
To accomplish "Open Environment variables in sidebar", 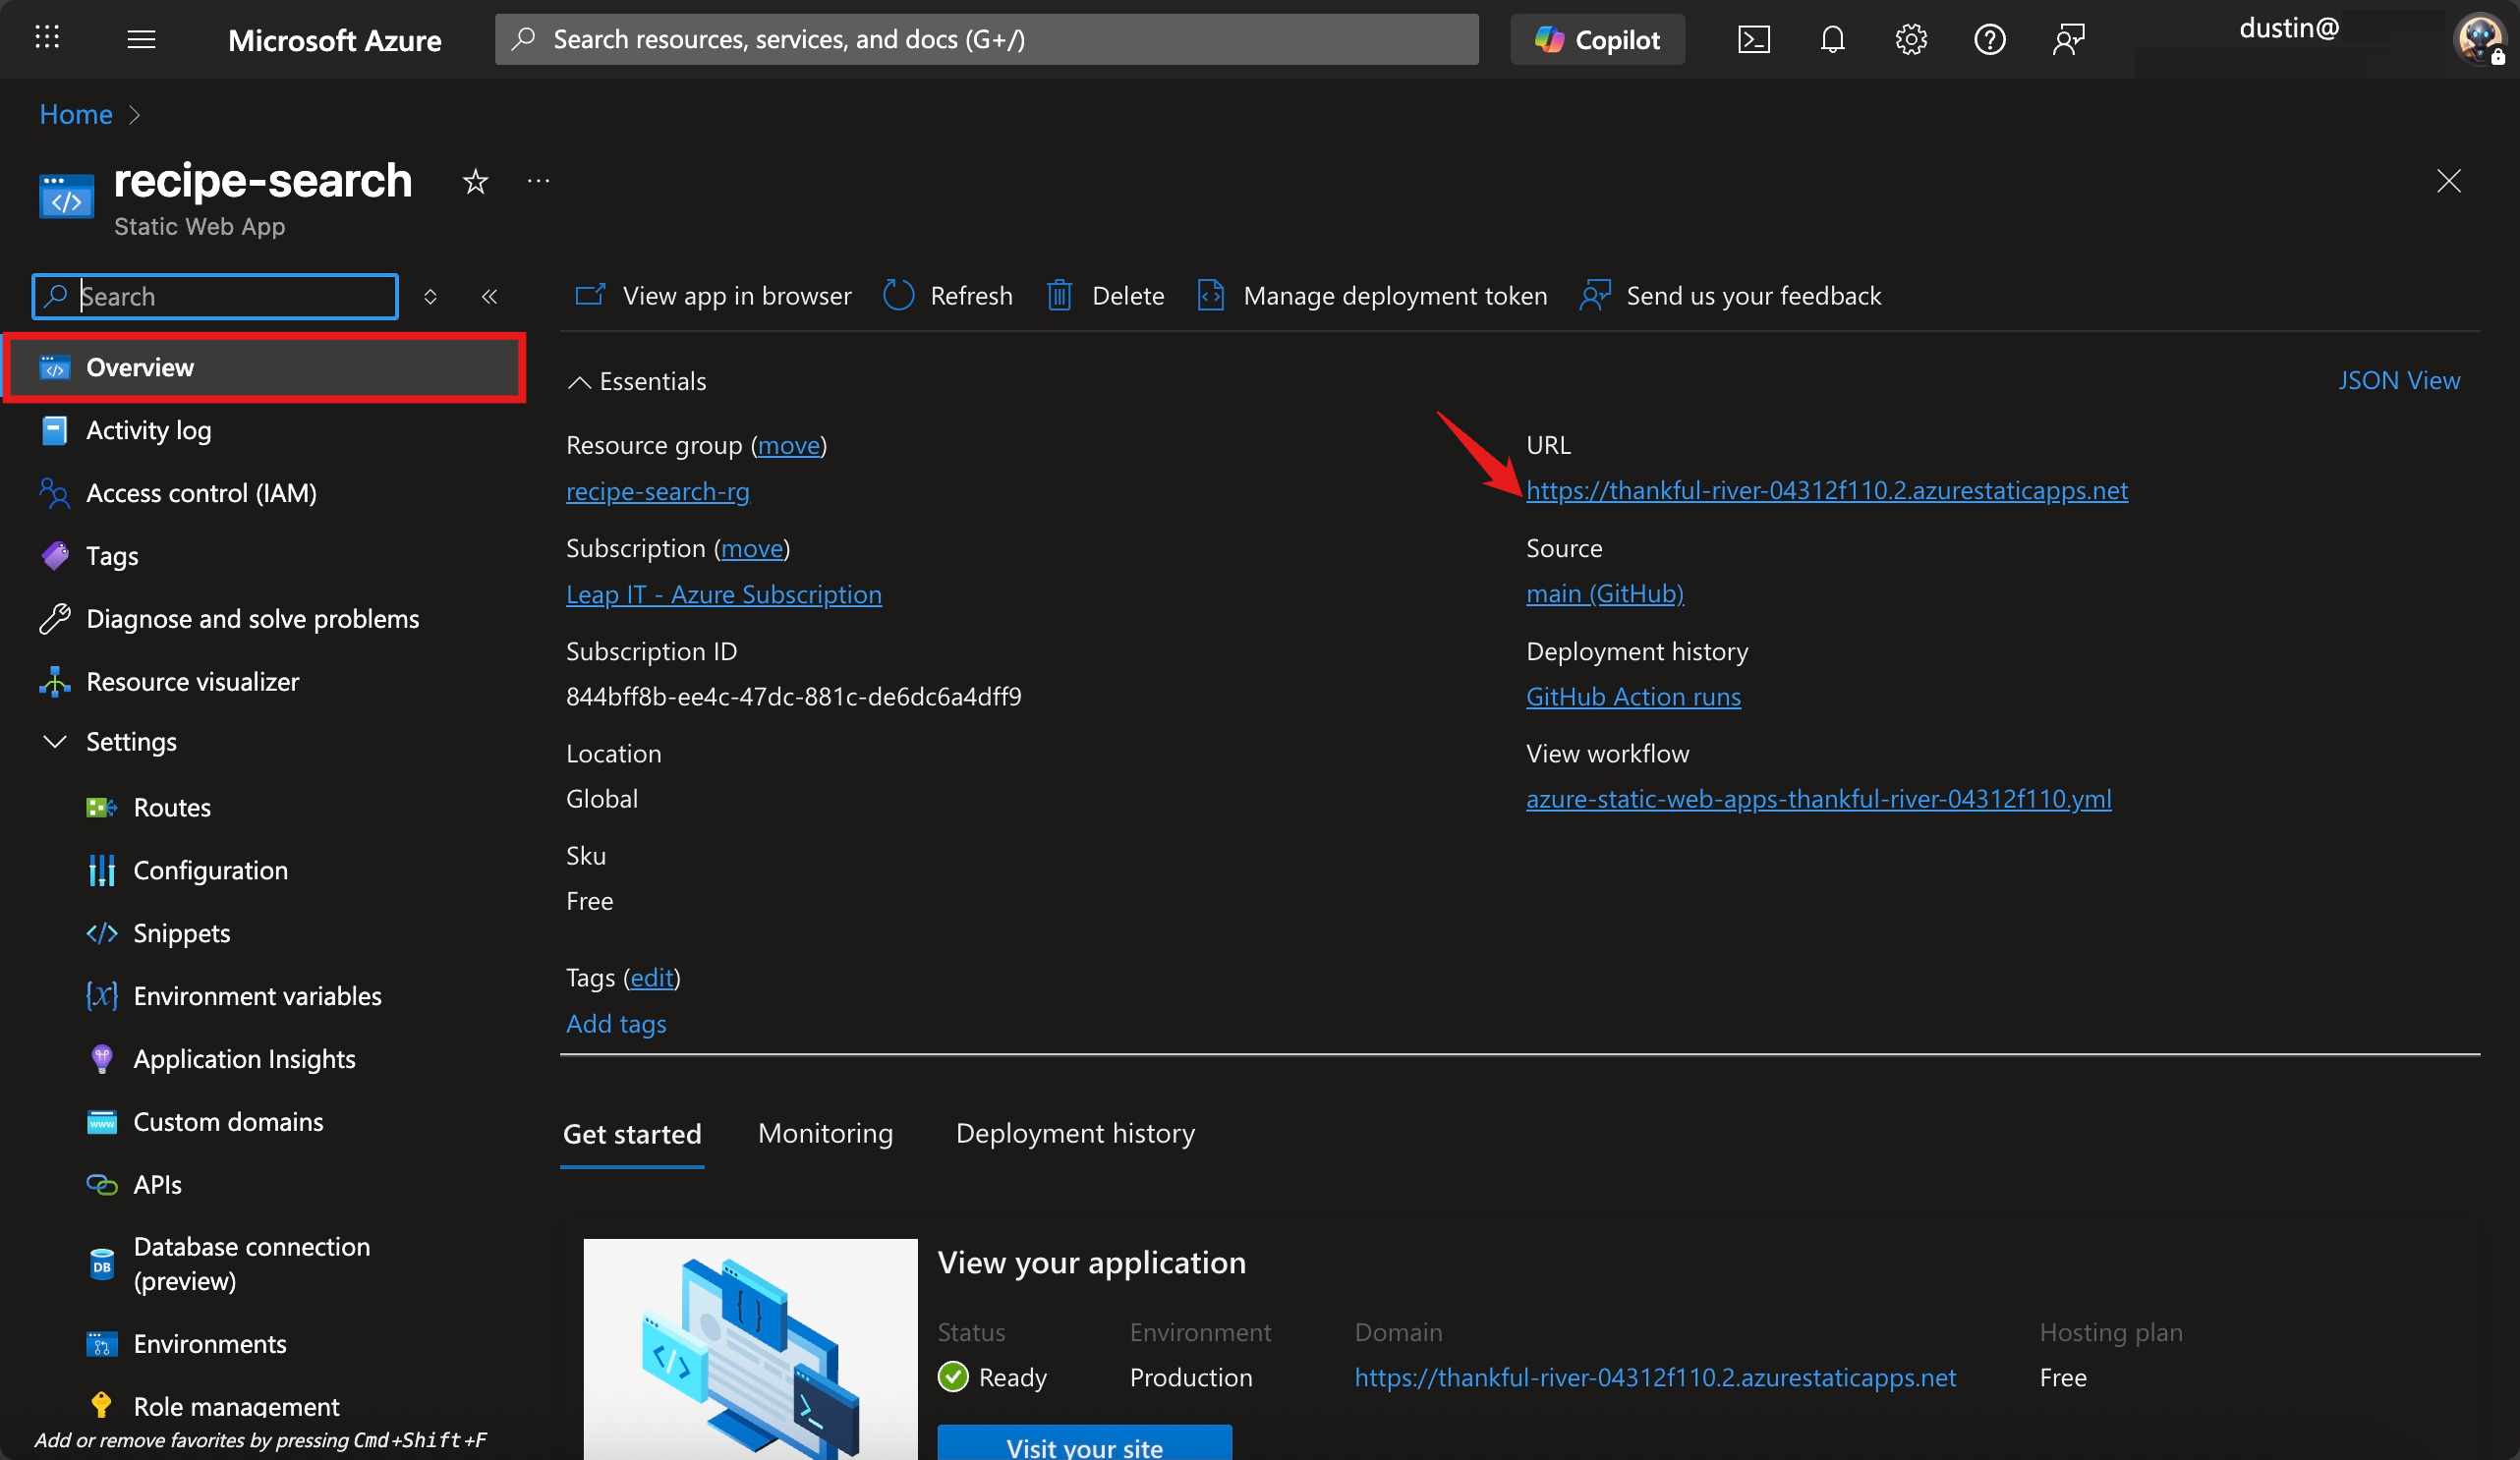I will pyautogui.click(x=257, y=996).
